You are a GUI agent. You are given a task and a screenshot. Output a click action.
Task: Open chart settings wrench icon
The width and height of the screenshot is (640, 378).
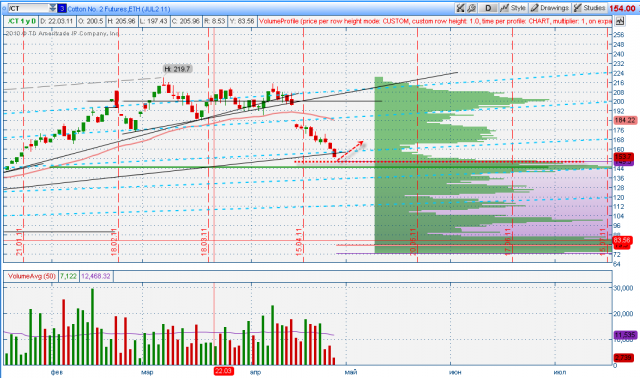click(471, 8)
